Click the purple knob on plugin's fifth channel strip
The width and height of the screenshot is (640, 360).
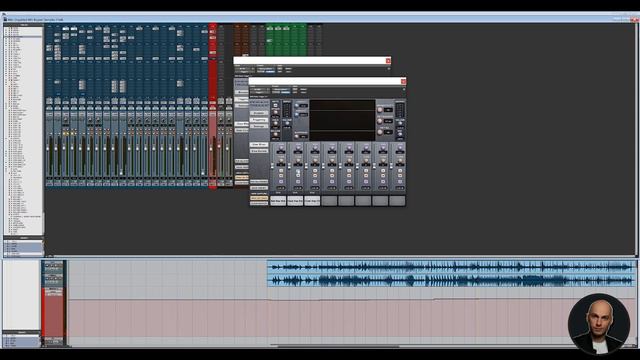349,147
